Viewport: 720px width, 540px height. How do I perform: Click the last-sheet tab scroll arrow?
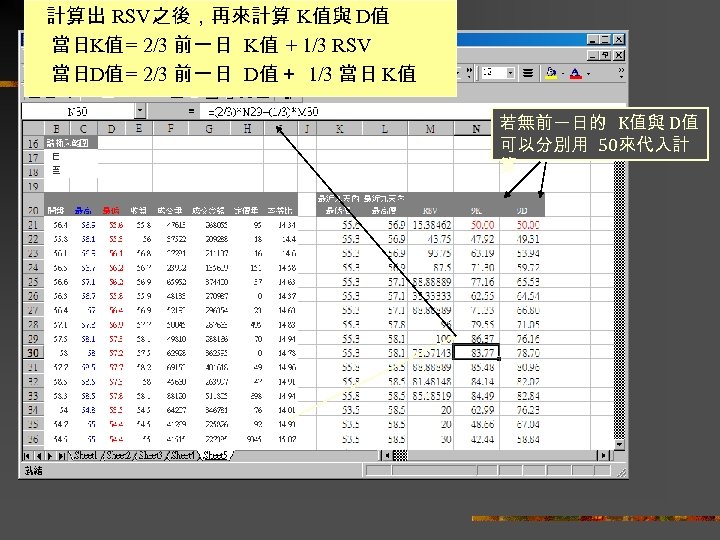[x=61, y=456]
